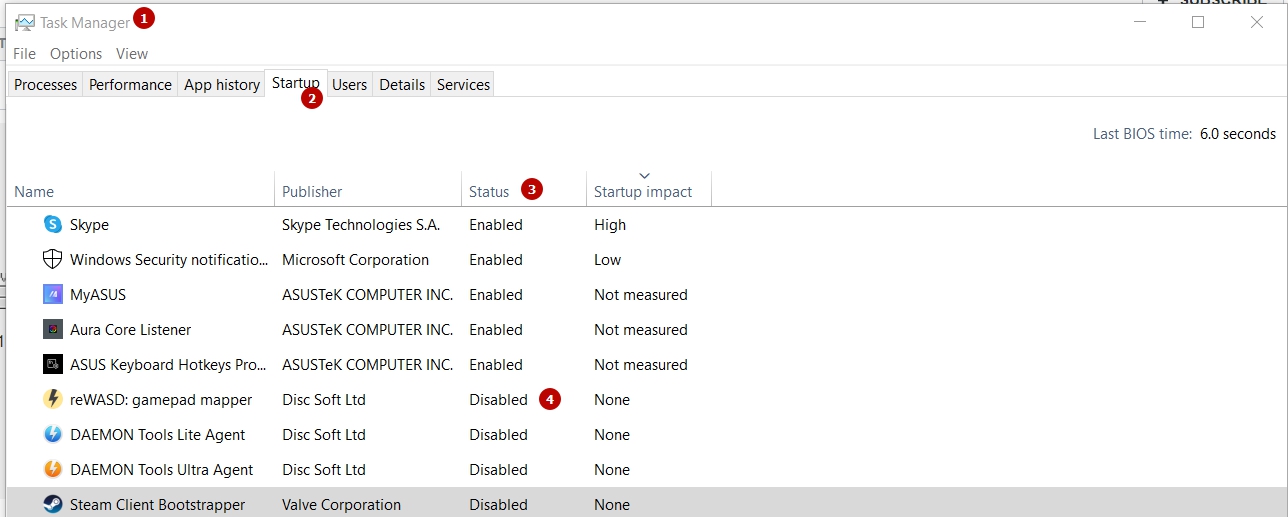Open the Options menu
Image resolution: width=1288 pixels, height=517 pixels.
pos(76,54)
